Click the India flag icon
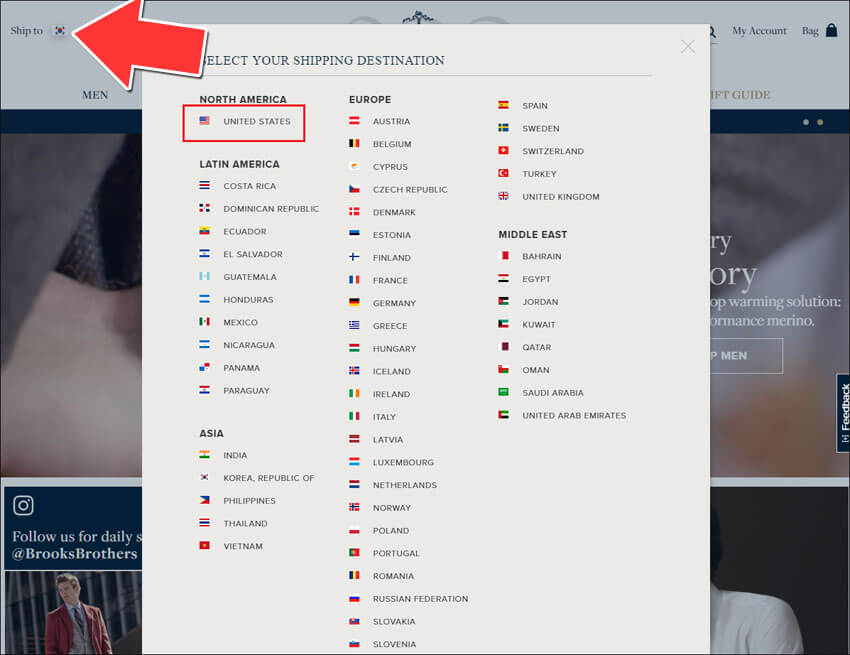 coord(204,455)
